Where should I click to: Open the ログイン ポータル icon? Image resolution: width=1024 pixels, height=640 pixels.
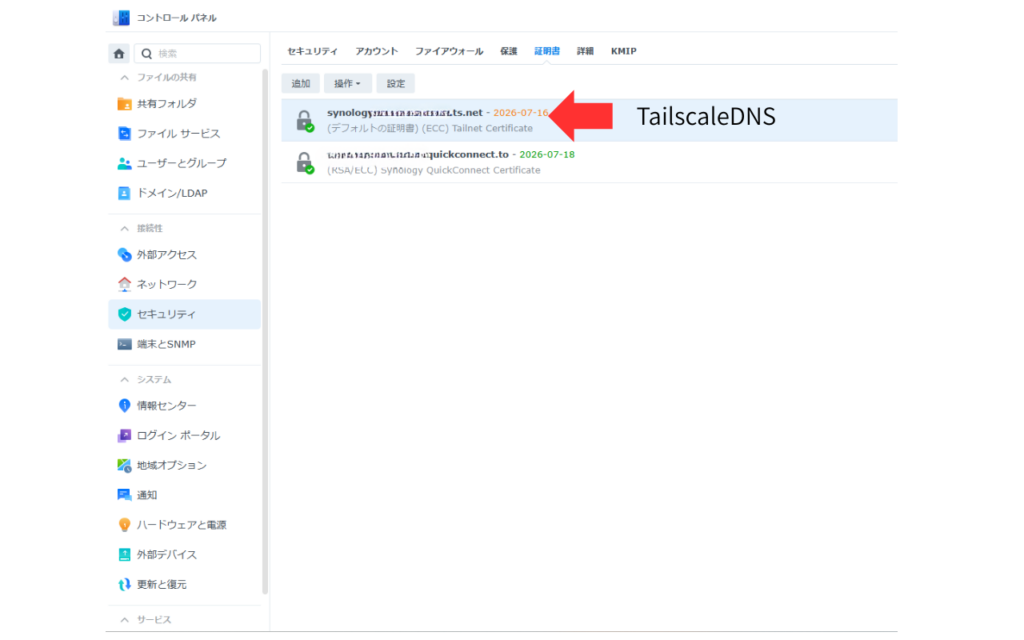[x=124, y=436]
